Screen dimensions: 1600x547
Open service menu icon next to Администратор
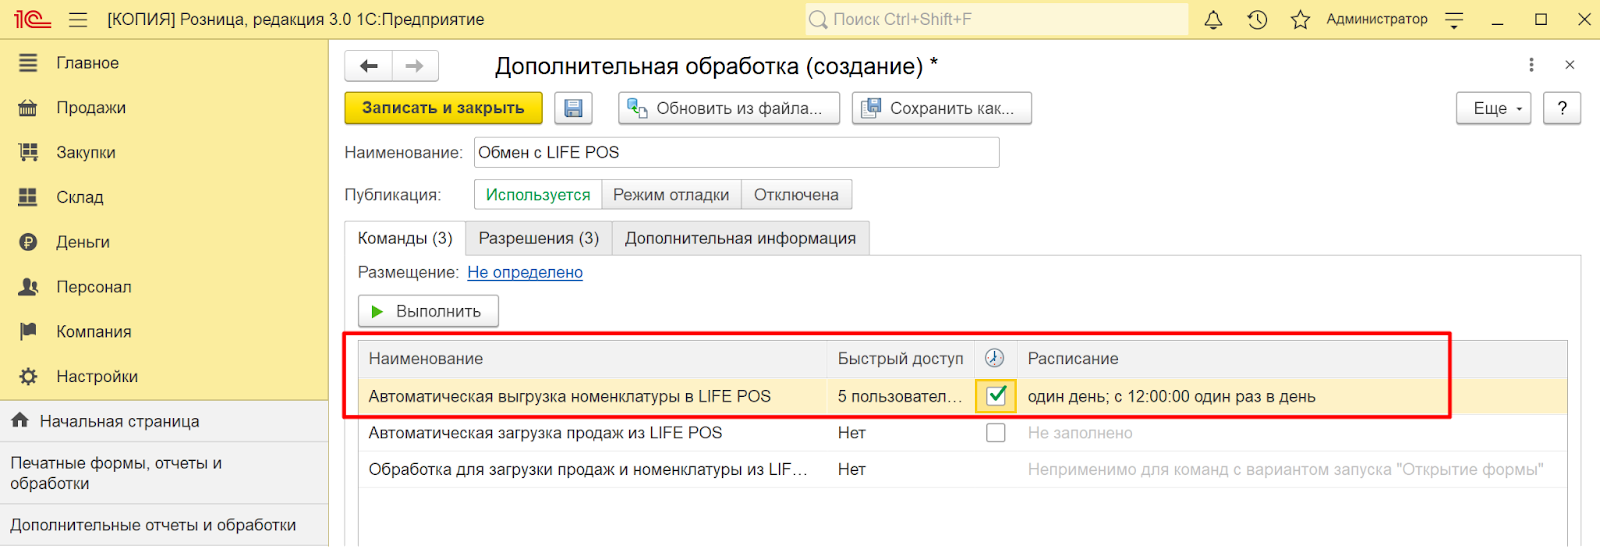(1454, 20)
